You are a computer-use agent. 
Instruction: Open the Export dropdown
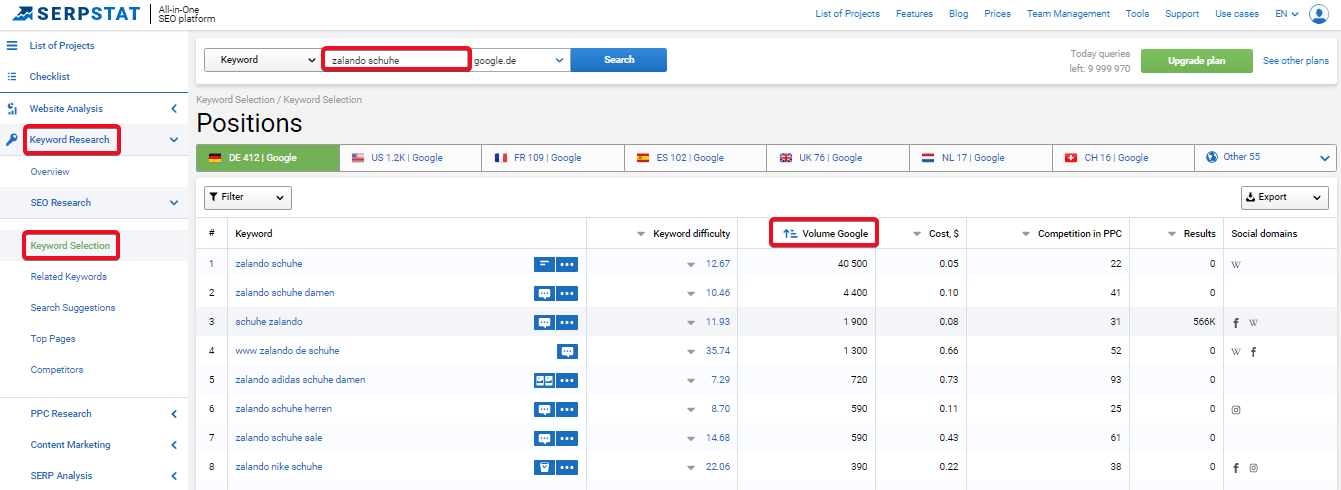tap(1285, 197)
